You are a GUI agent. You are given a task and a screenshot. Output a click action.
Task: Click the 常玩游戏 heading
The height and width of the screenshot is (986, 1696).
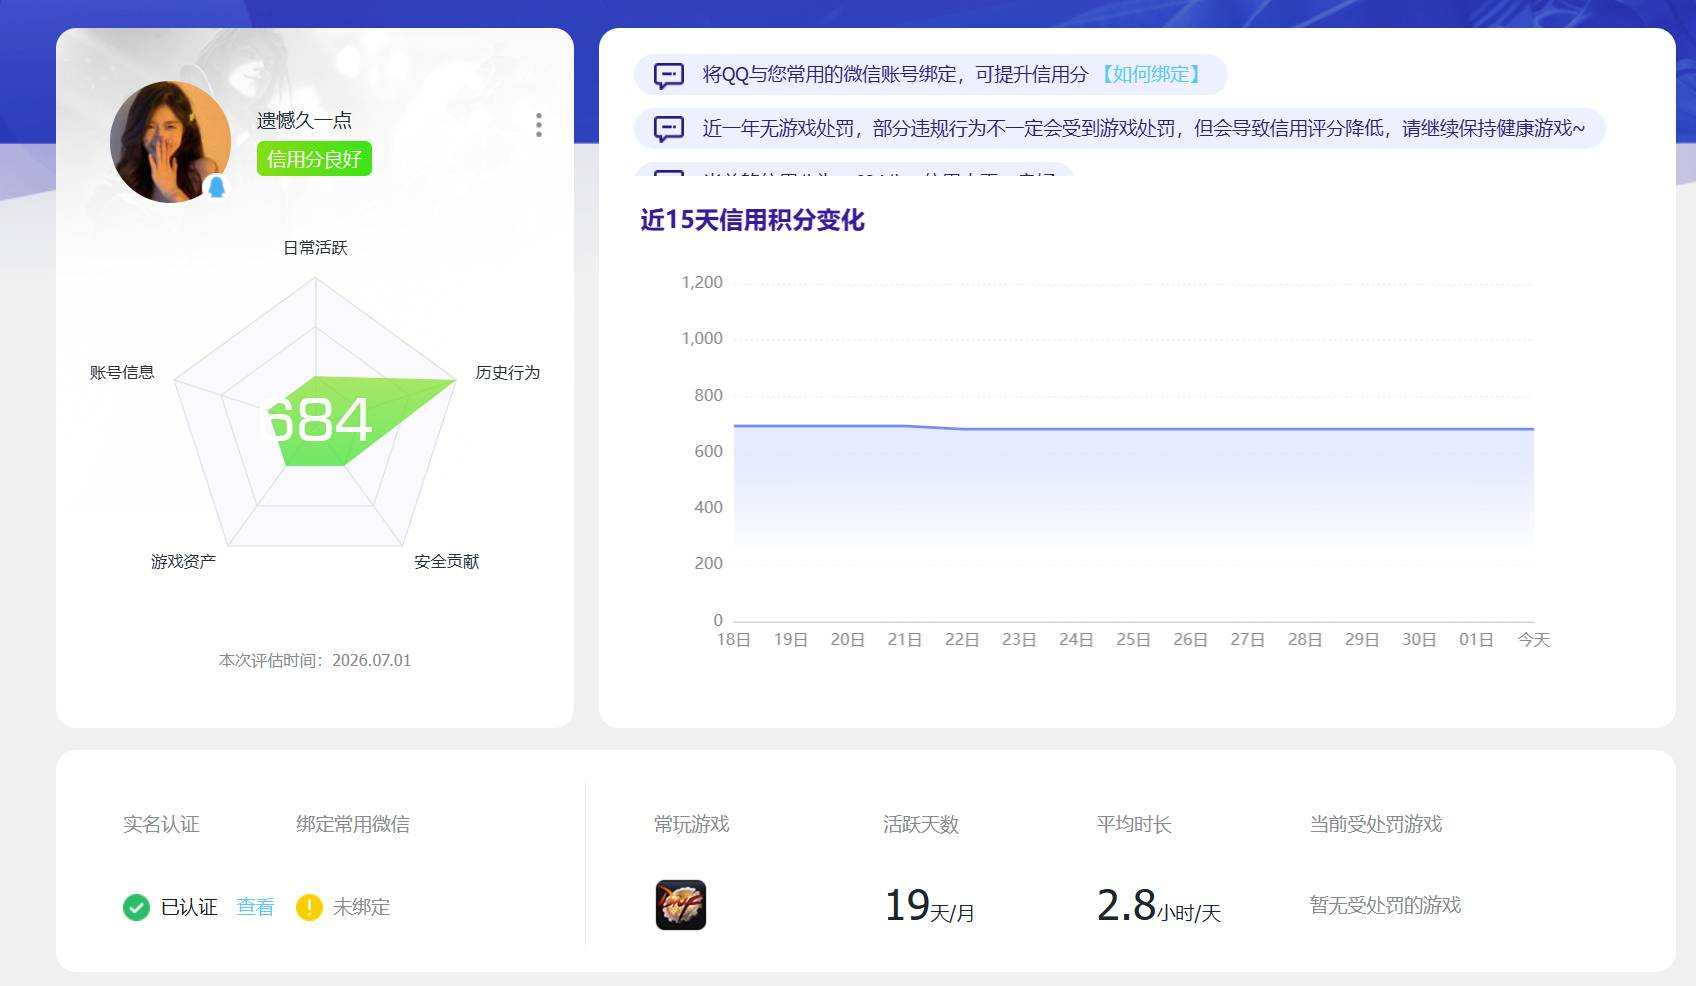692,824
